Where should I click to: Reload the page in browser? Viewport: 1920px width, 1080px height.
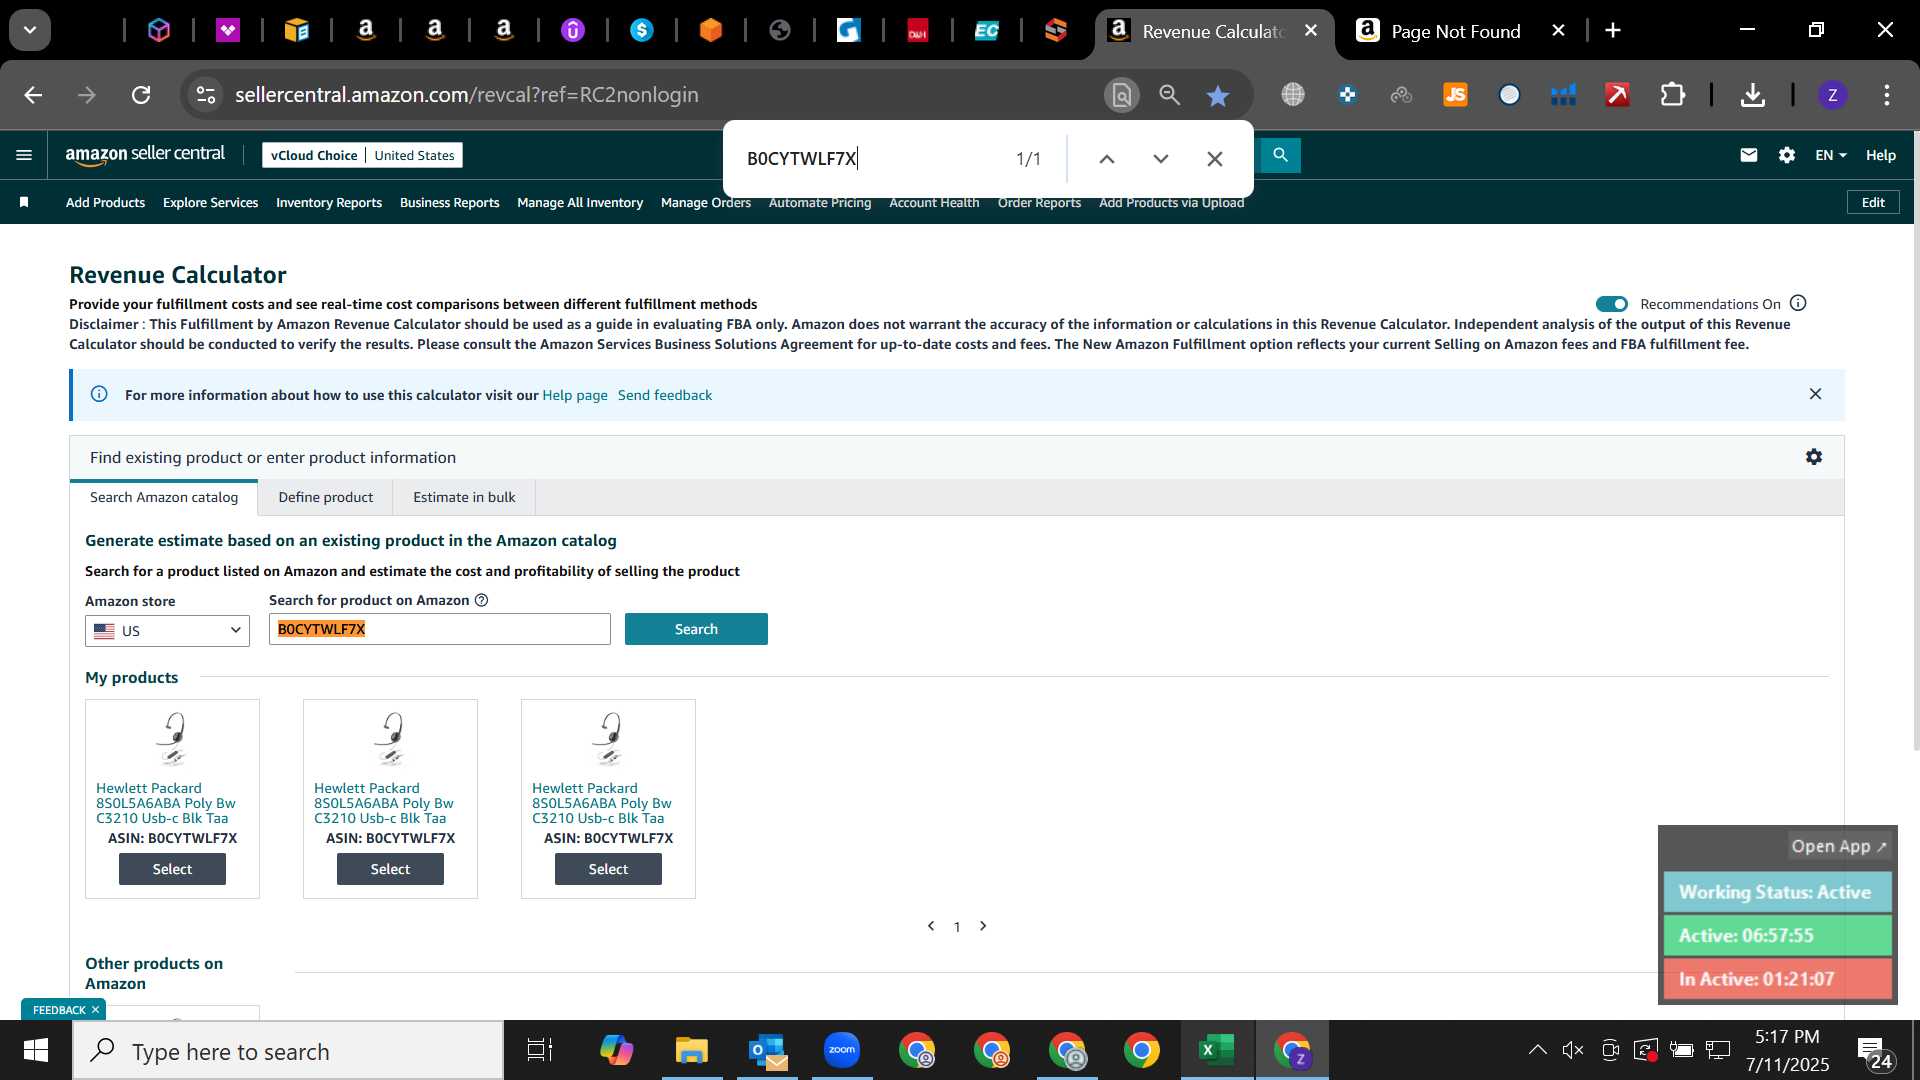(x=141, y=95)
